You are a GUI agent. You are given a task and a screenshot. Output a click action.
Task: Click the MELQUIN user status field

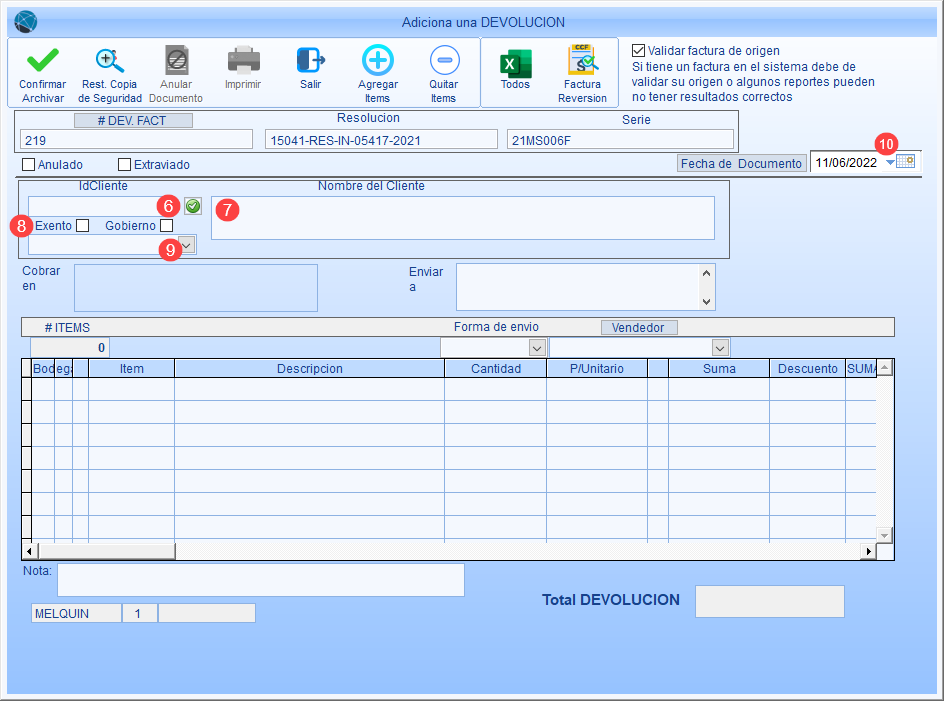76,614
